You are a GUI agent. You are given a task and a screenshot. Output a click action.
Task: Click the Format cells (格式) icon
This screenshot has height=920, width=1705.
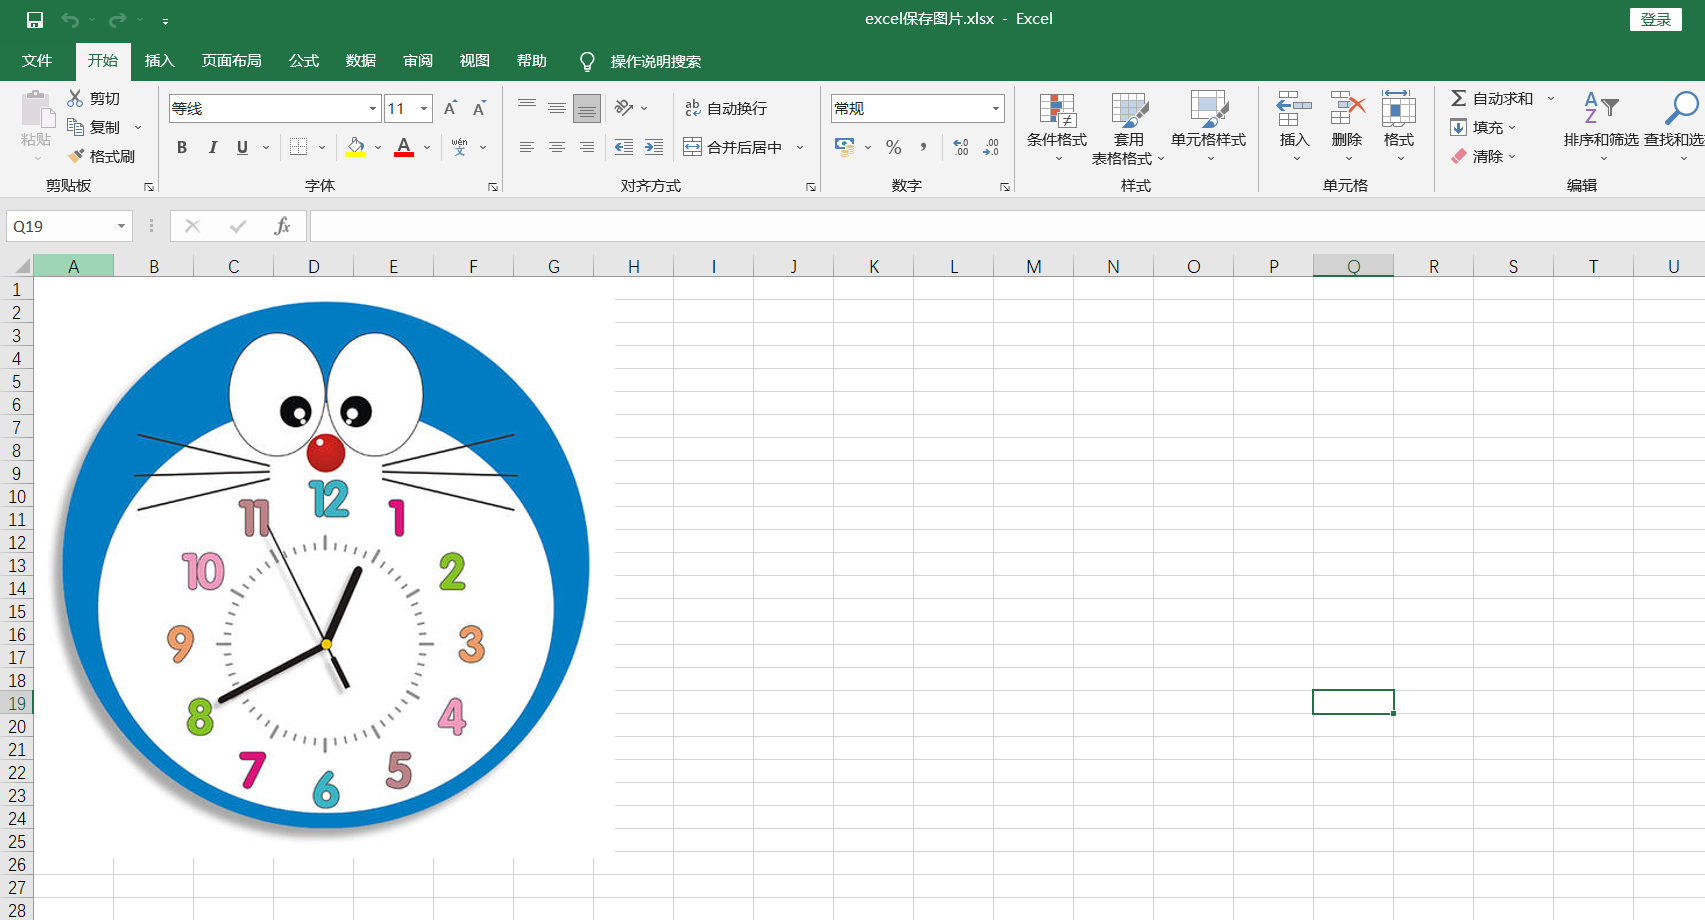(1398, 108)
